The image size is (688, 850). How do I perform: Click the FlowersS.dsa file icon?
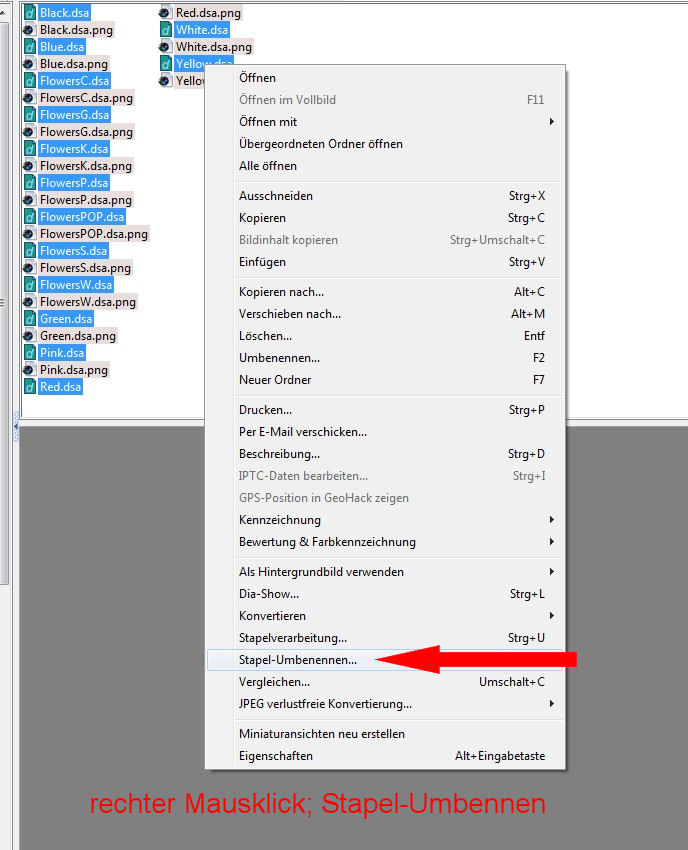tap(30, 250)
